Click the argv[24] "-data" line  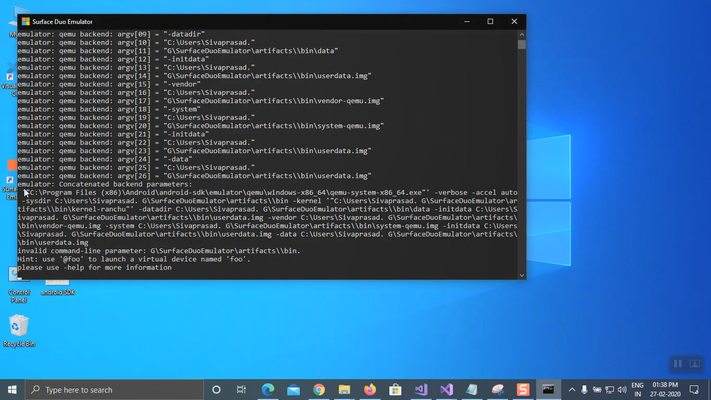pyautogui.click(x=105, y=159)
